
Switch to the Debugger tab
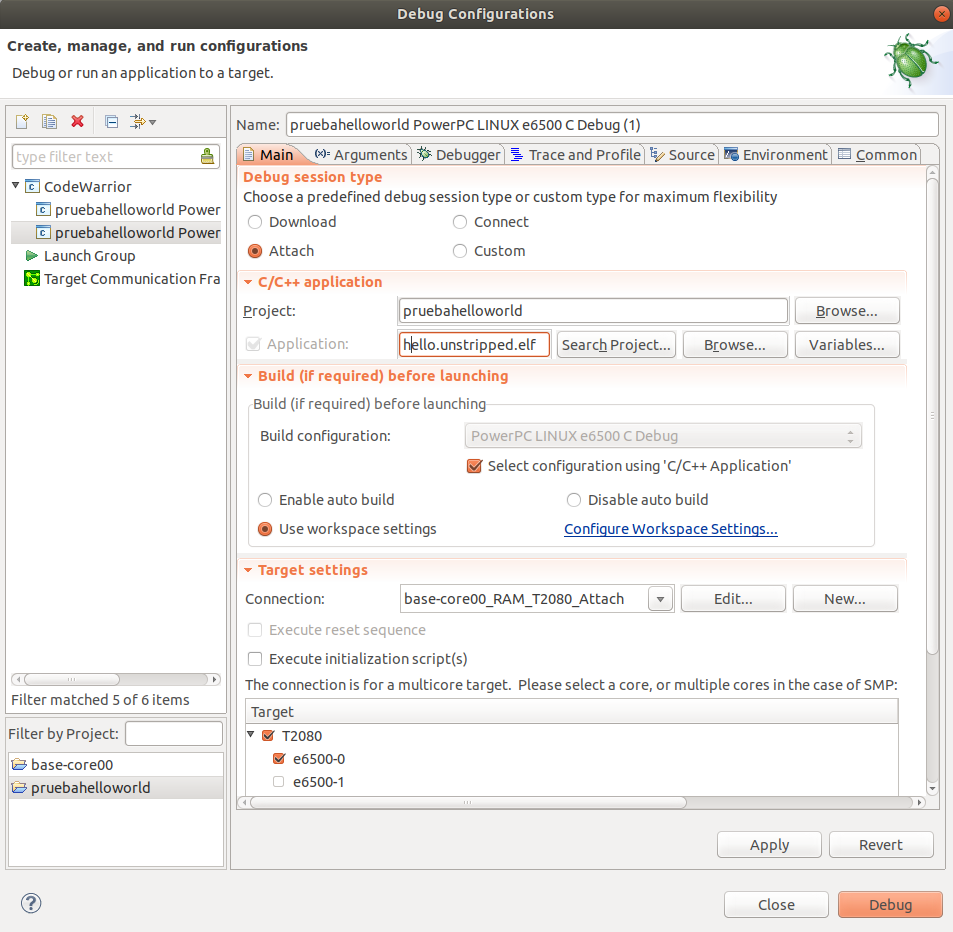click(459, 155)
